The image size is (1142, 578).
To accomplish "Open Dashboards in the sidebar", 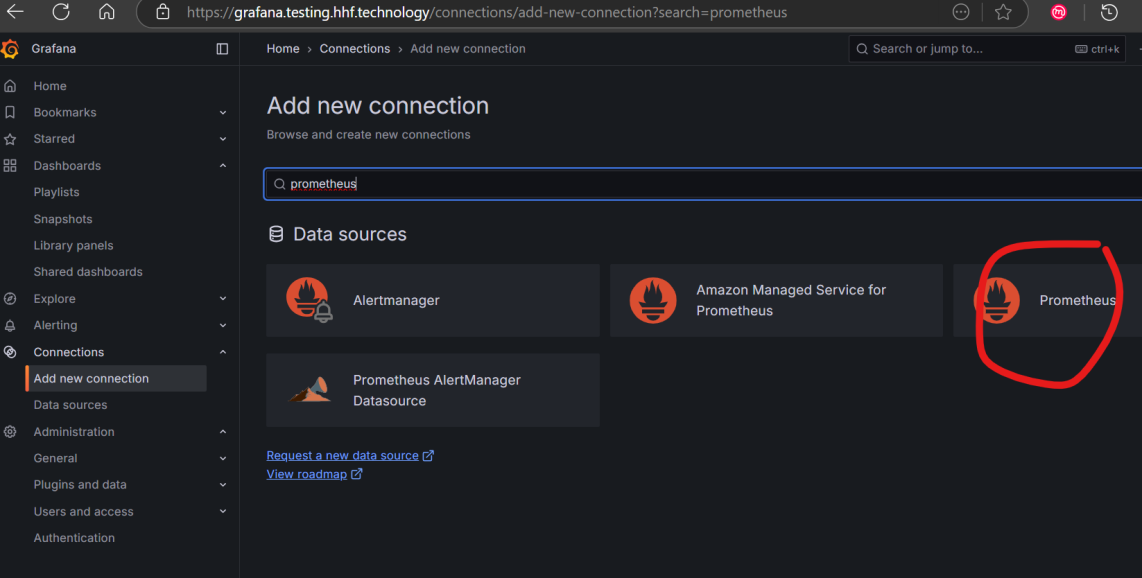I will (67, 165).
